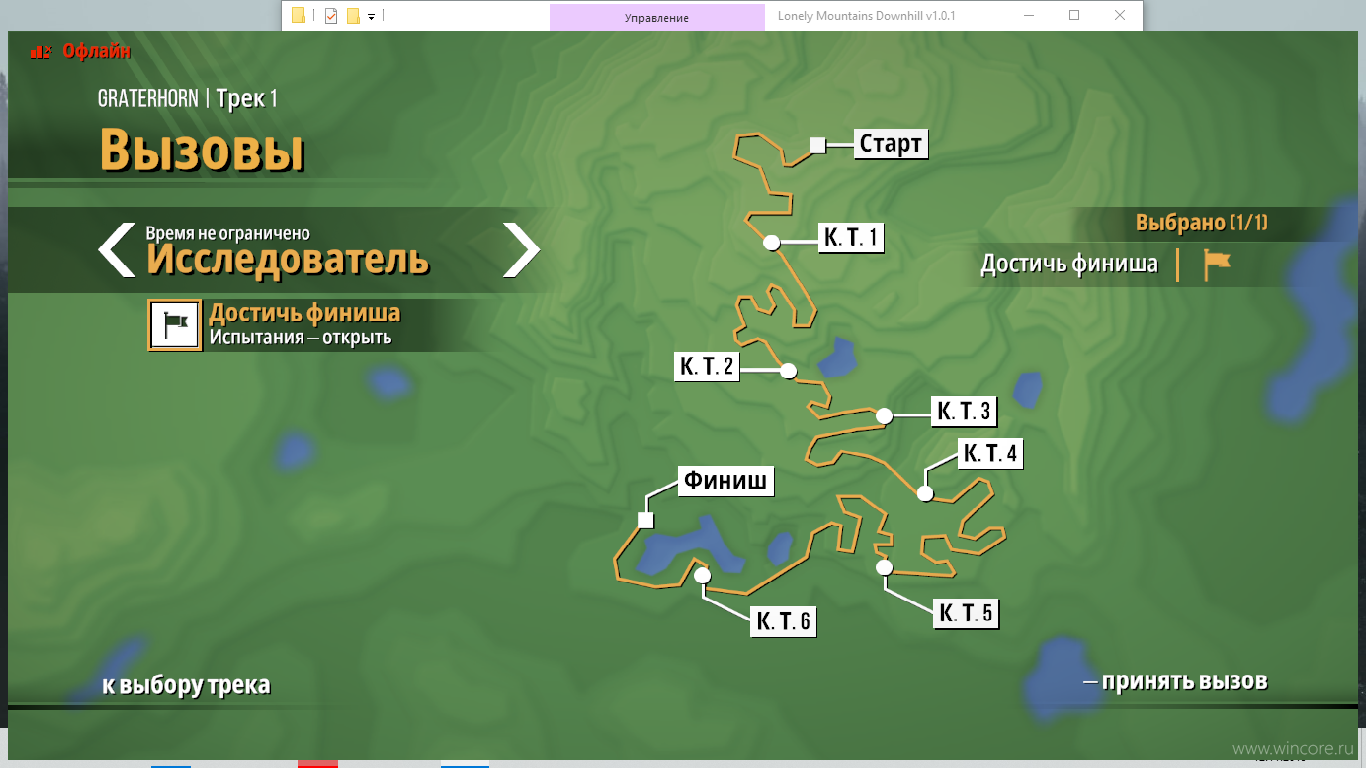Minimize the Explorer window

click(x=1029, y=15)
